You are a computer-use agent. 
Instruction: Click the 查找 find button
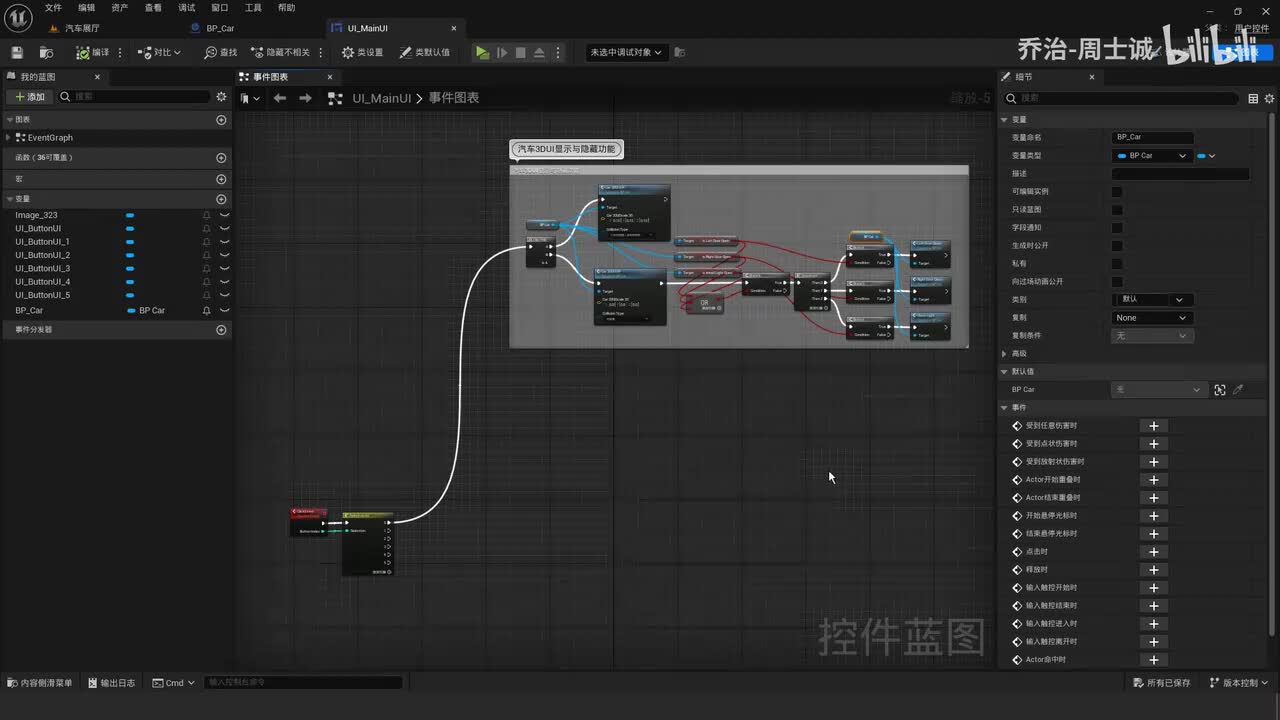click(x=221, y=52)
